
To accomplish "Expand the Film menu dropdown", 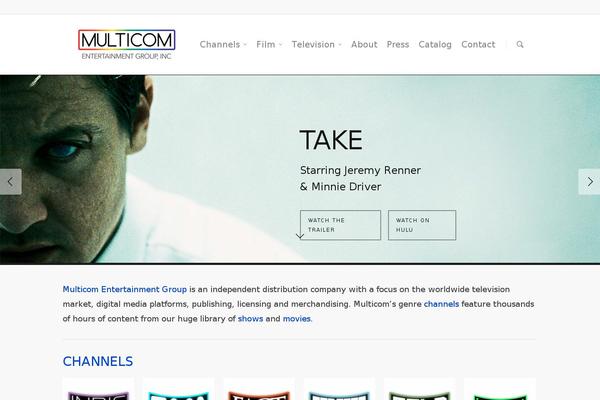I will coord(269,44).
